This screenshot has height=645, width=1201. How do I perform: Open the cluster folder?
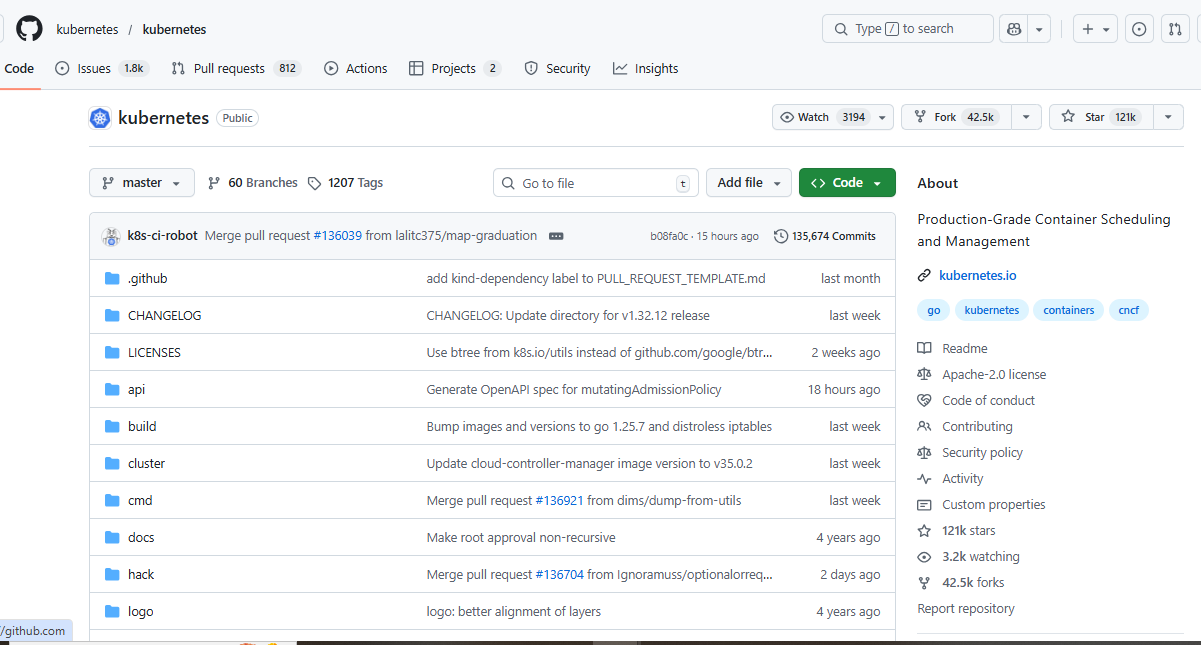146,463
